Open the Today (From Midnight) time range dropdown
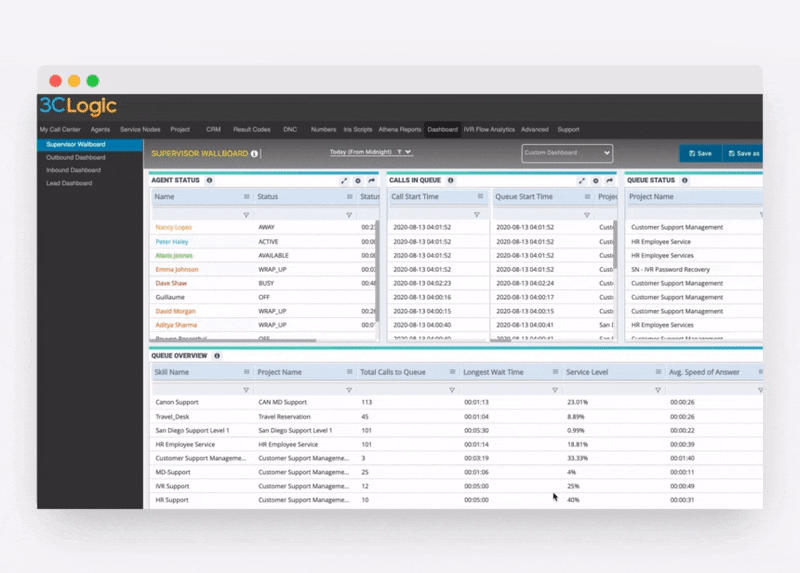 coord(370,152)
